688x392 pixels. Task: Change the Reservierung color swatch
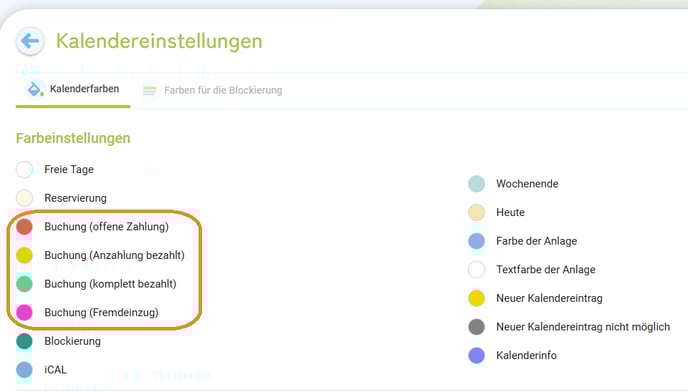pos(24,198)
